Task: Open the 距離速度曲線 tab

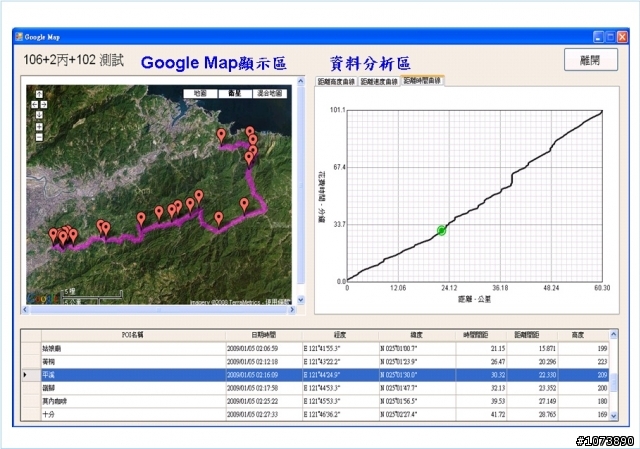Action: coord(379,82)
